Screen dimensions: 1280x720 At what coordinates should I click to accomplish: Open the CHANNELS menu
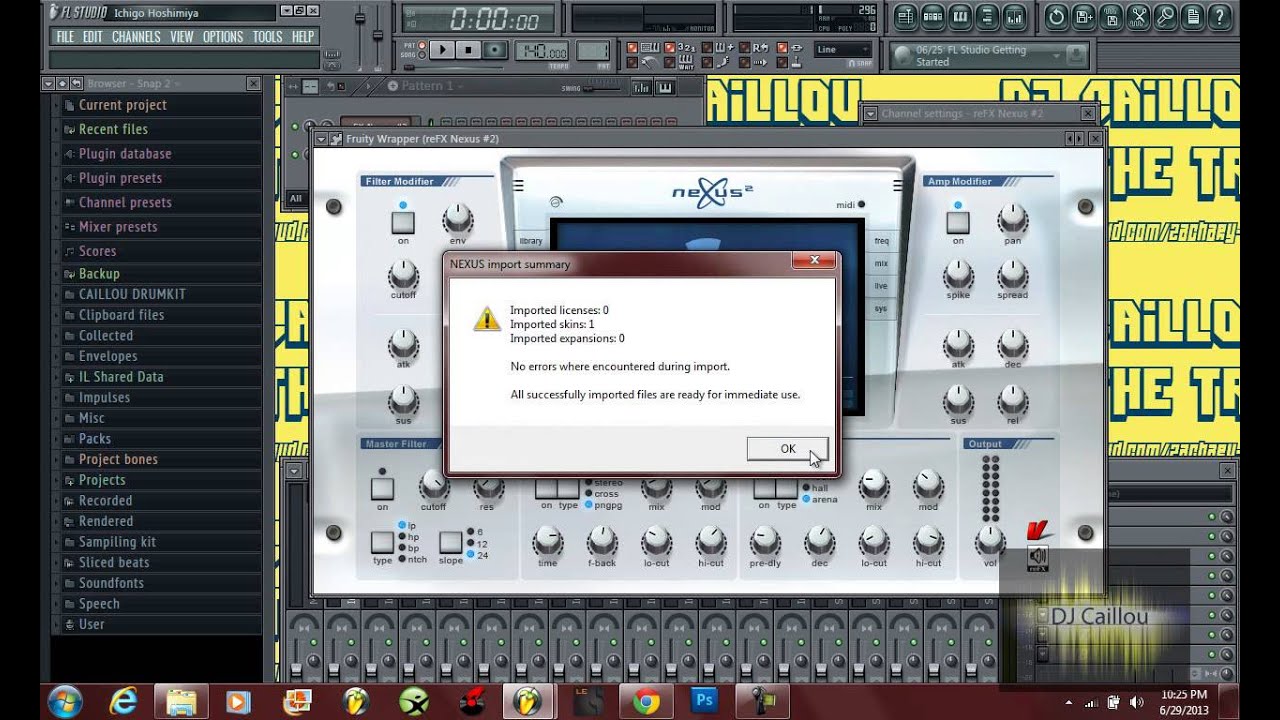point(136,37)
